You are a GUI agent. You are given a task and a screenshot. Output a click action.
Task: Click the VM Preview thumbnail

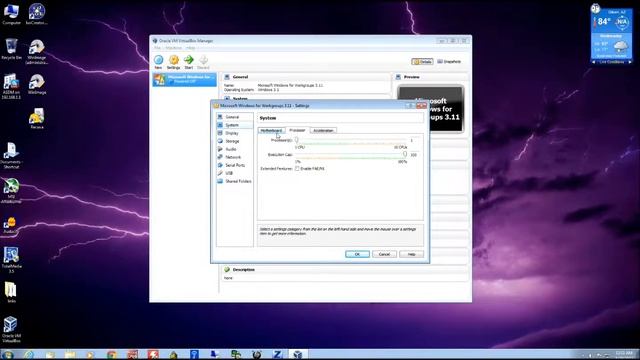pyautogui.click(x=430, y=109)
